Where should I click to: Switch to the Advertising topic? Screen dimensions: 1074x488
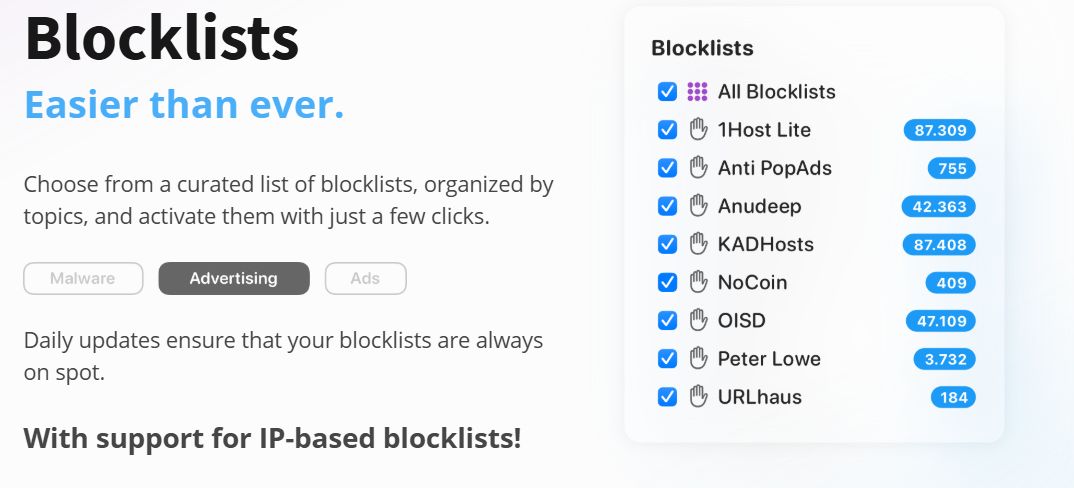[234, 279]
